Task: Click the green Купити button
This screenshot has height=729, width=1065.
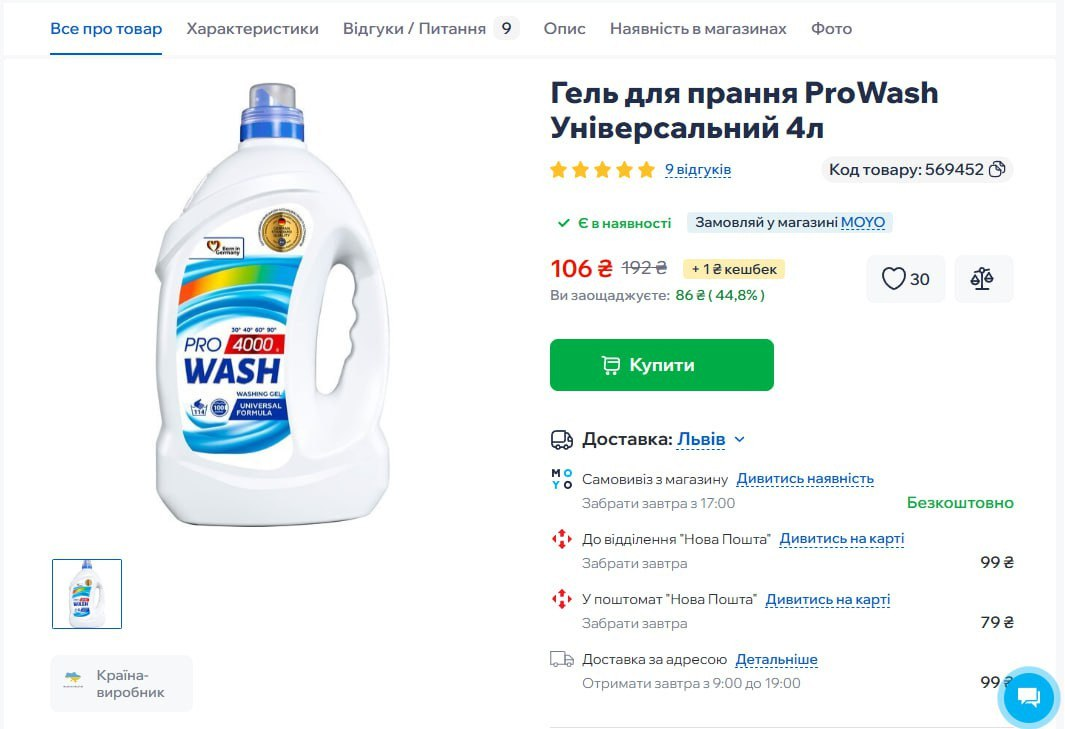Action: (662, 365)
